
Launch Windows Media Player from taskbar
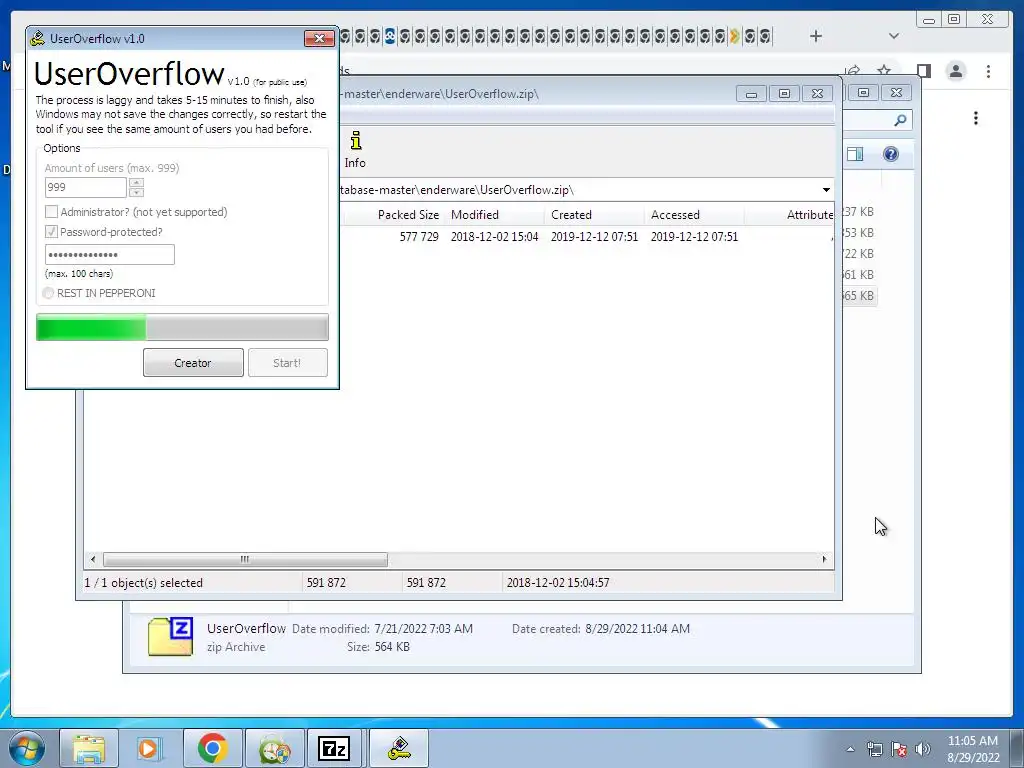click(150, 748)
